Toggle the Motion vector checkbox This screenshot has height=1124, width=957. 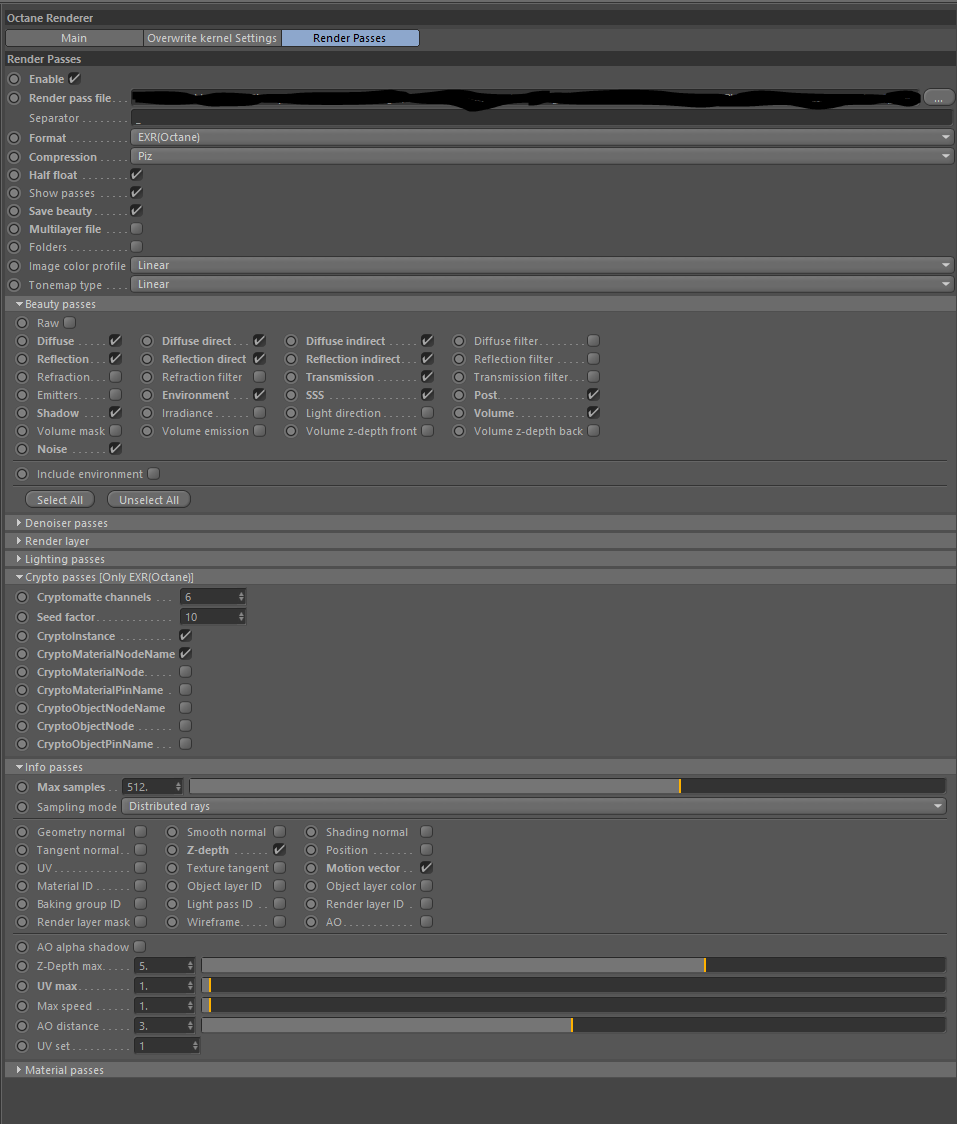[427, 867]
